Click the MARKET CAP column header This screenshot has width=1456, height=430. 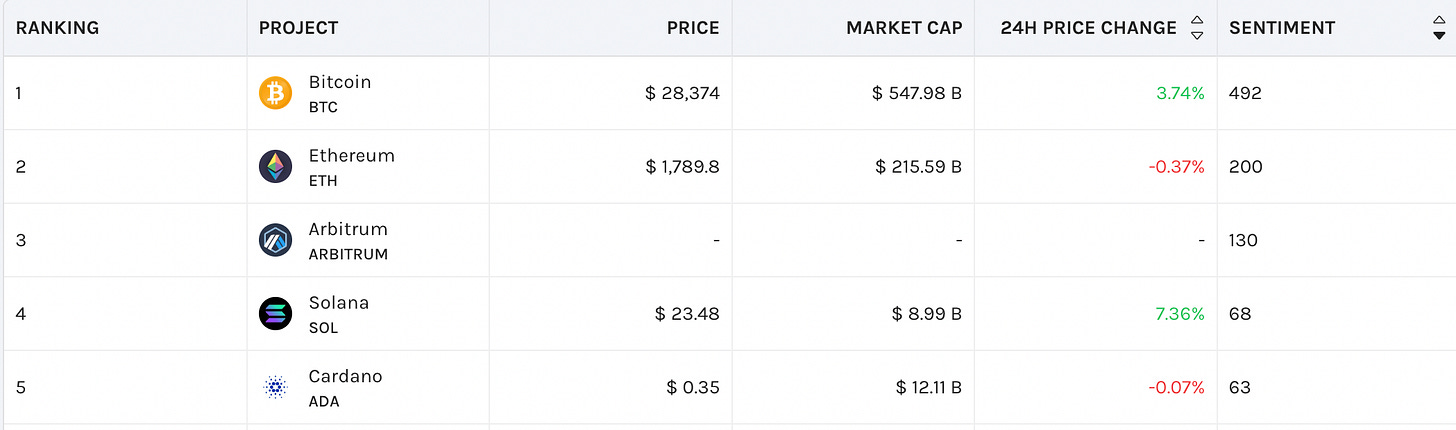pos(904,28)
